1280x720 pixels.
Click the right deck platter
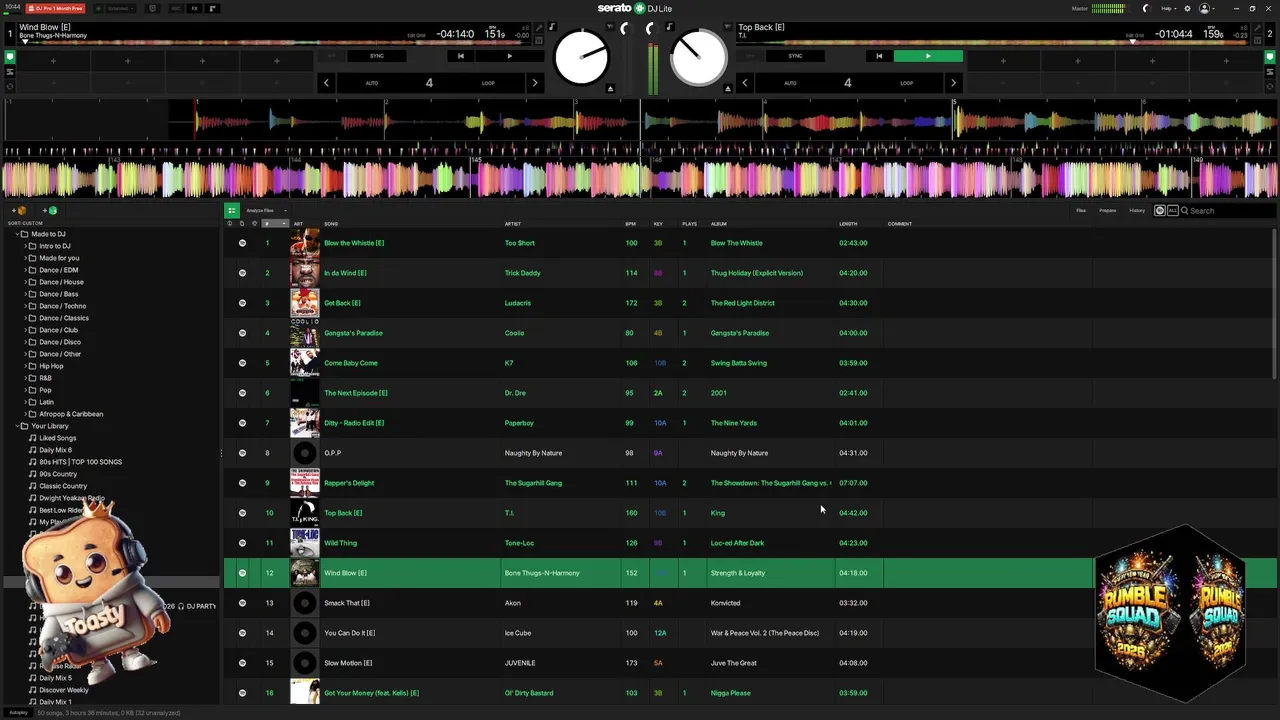coord(699,58)
